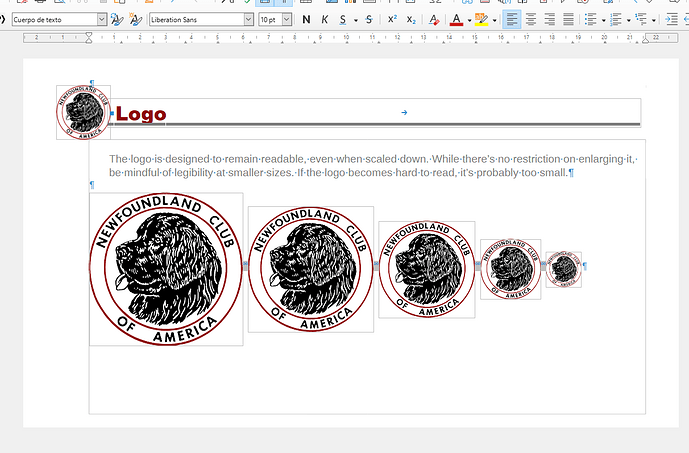Center align the paragraph
The height and width of the screenshot is (453, 689).
[531, 19]
